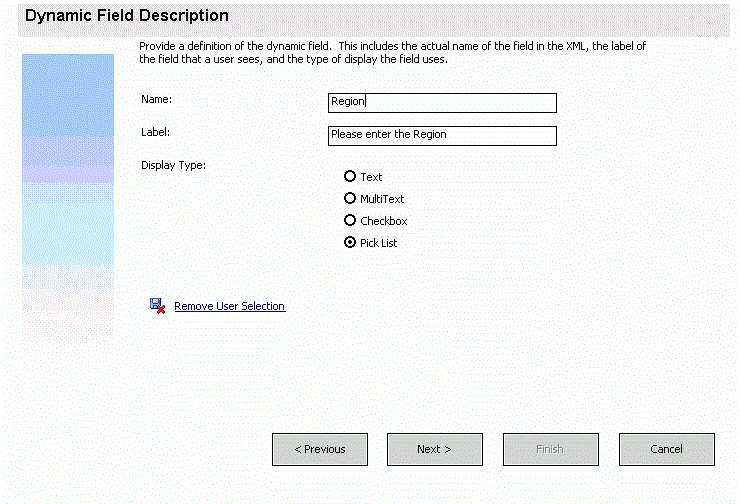Click the 'Name:' label text
The image size is (740, 504).
click(x=157, y=99)
